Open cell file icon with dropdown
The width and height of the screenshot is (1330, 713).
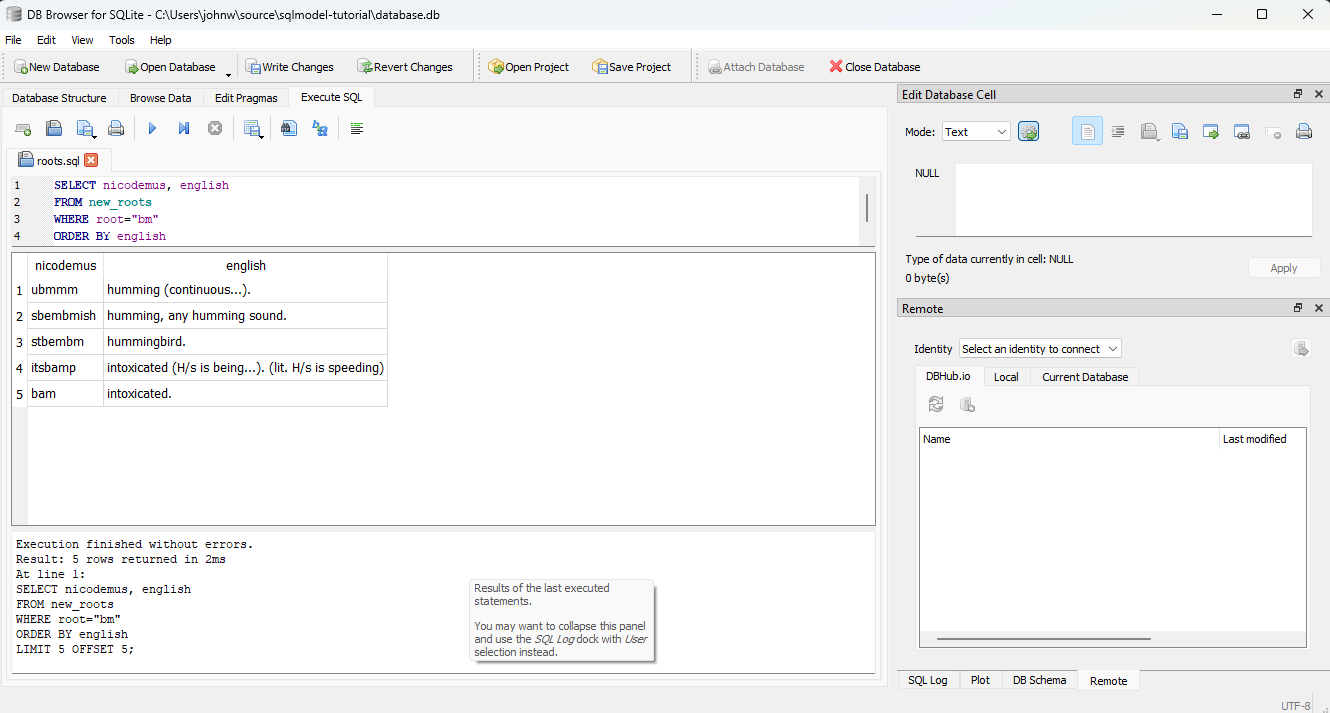point(1151,131)
